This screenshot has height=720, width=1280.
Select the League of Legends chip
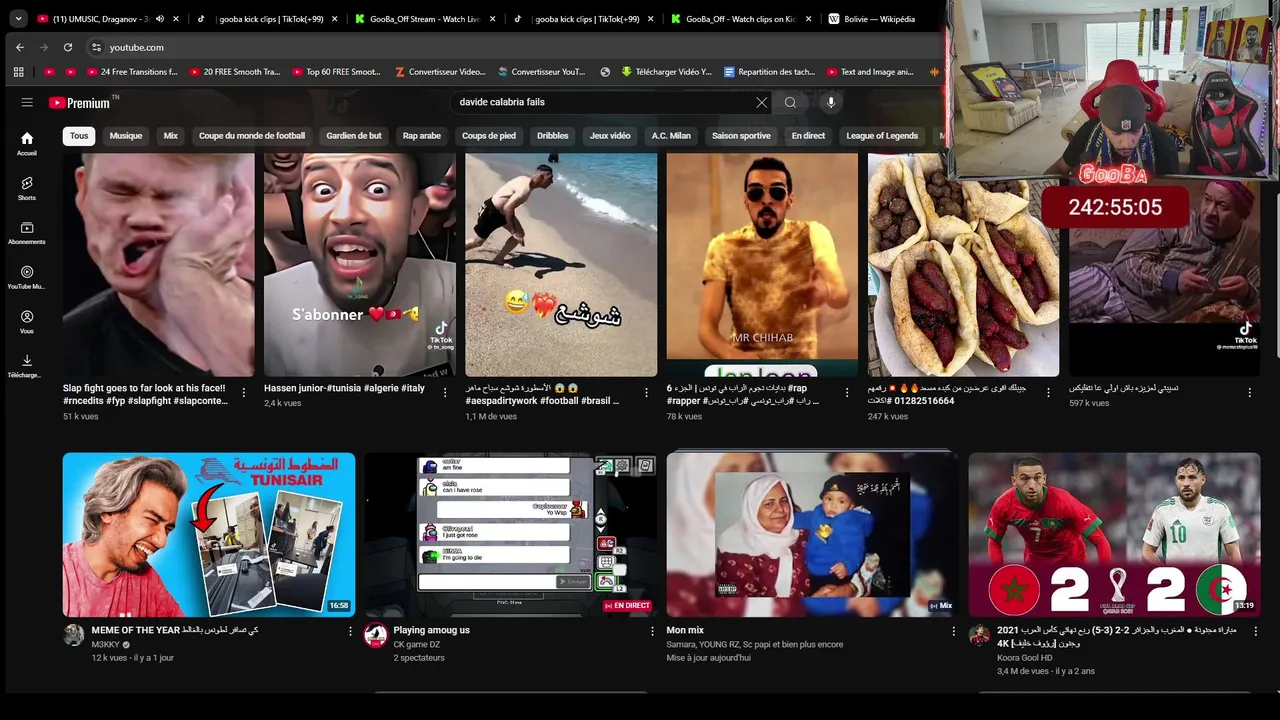pyautogui.click(x=882, y=136)
